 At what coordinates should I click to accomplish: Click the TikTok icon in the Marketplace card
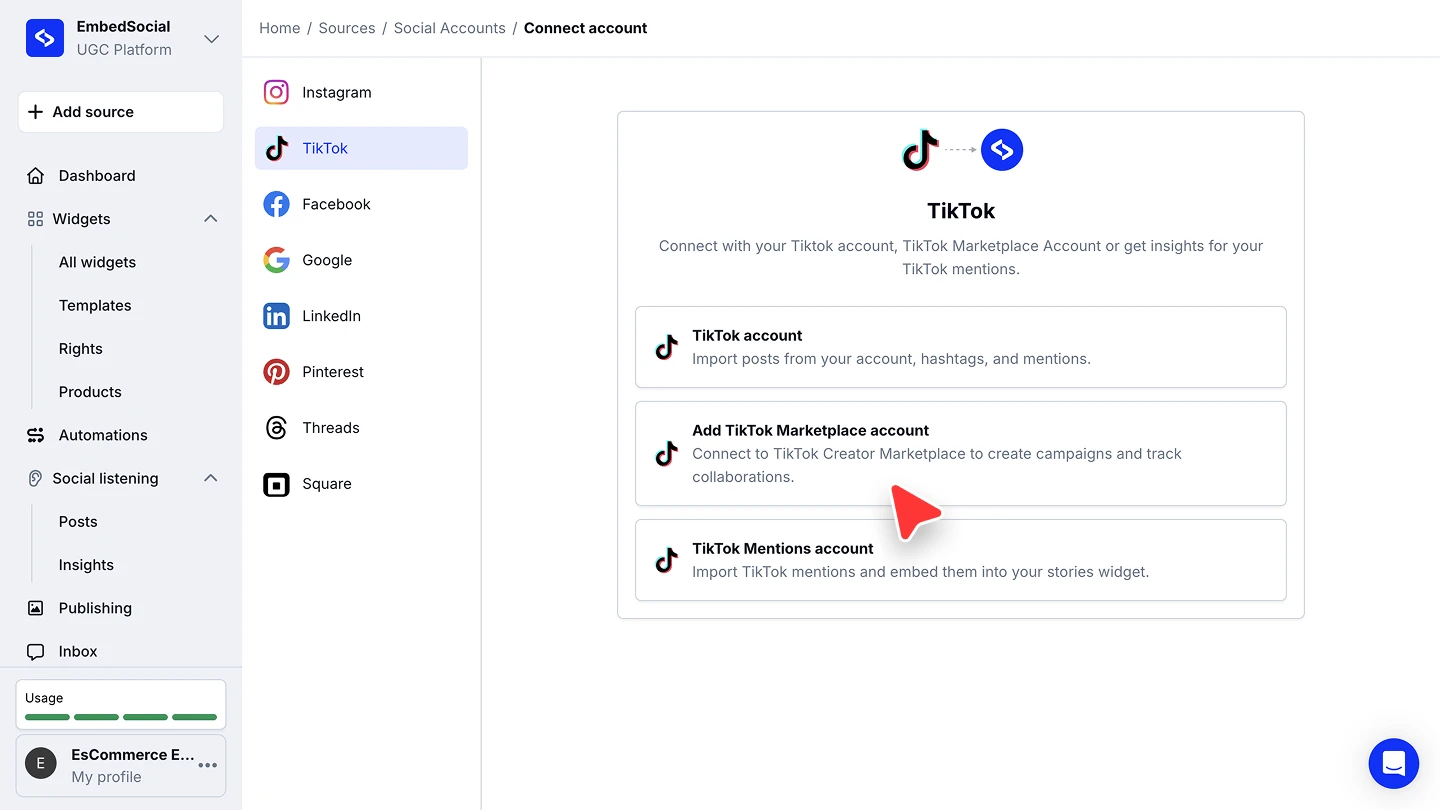(x=666, y=454)
